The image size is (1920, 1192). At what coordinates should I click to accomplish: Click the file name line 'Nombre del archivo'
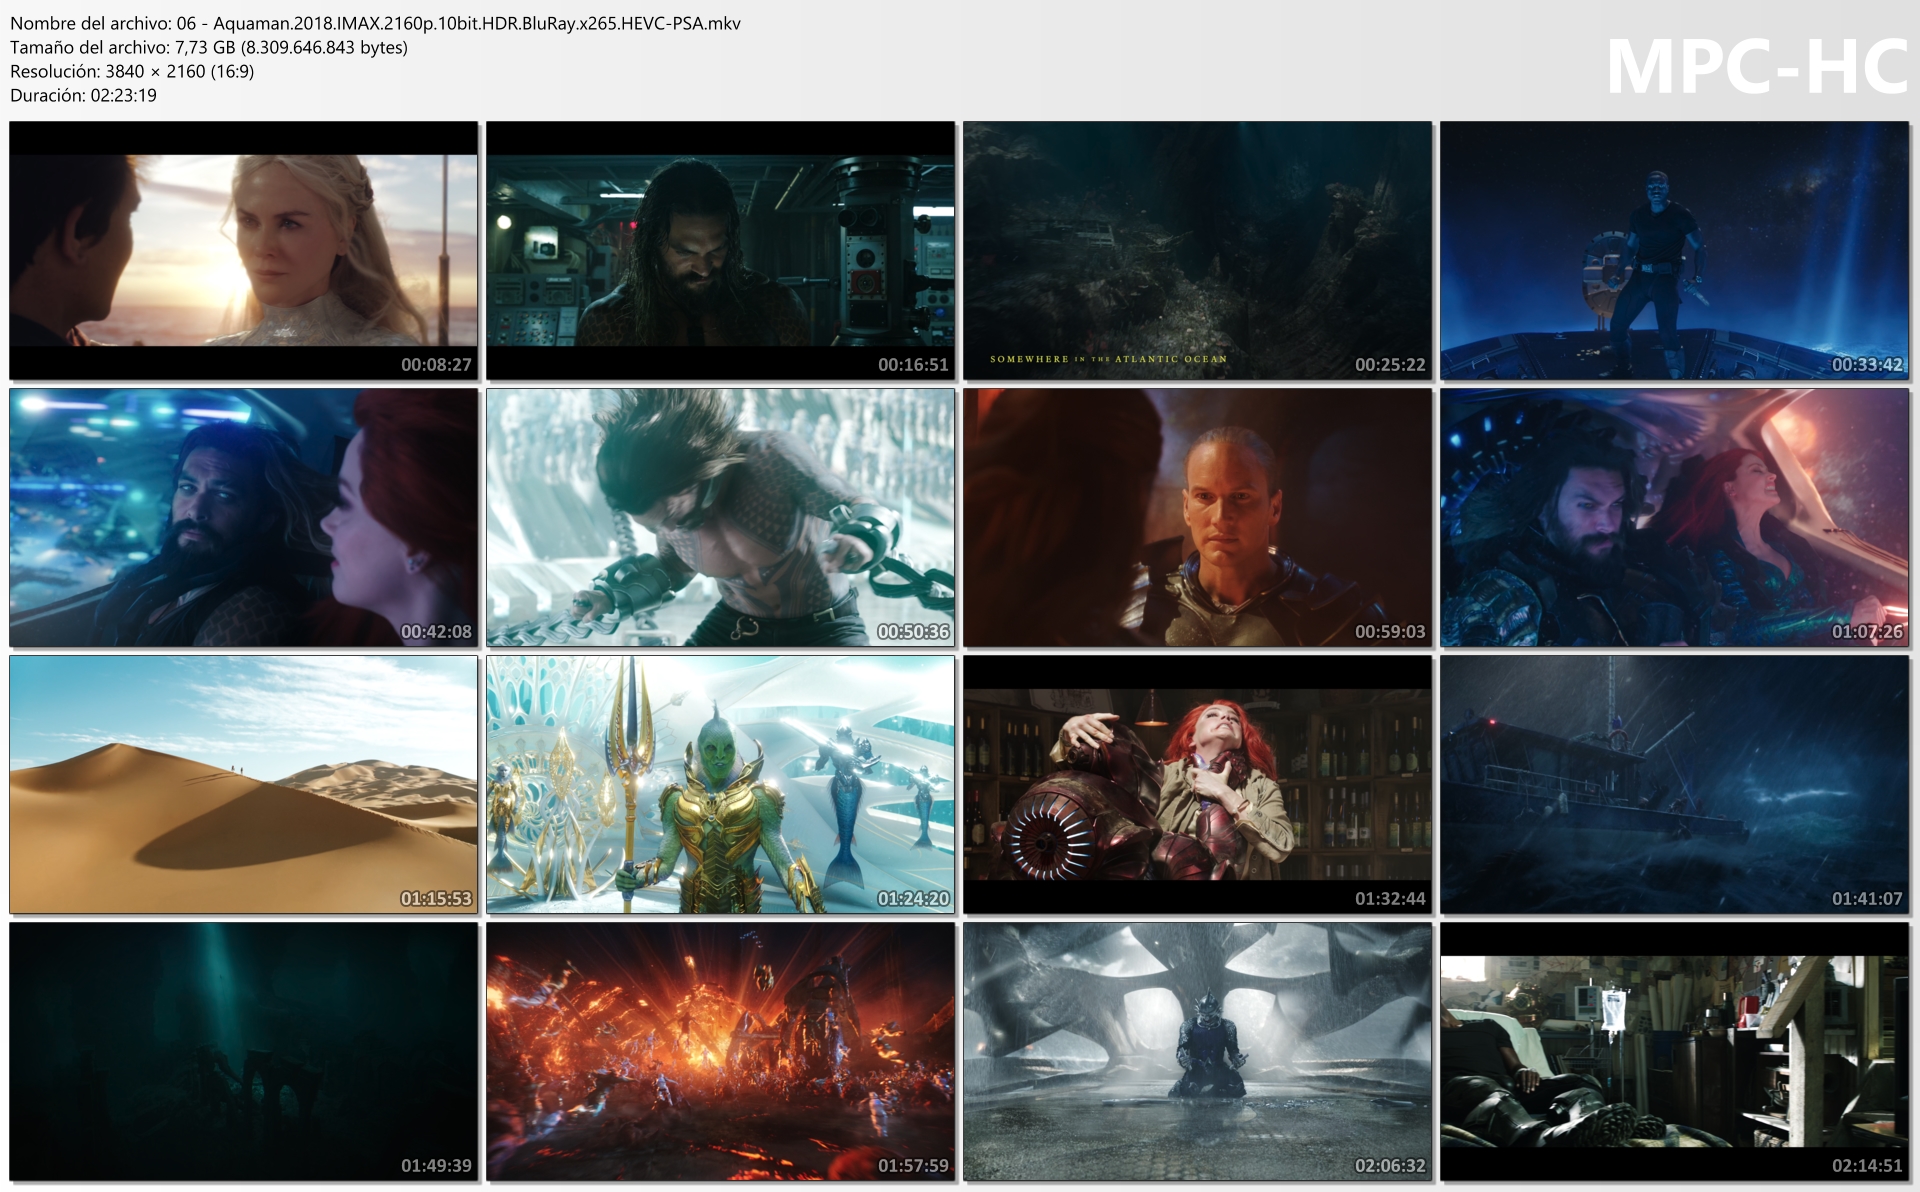(x=375, y=23)
